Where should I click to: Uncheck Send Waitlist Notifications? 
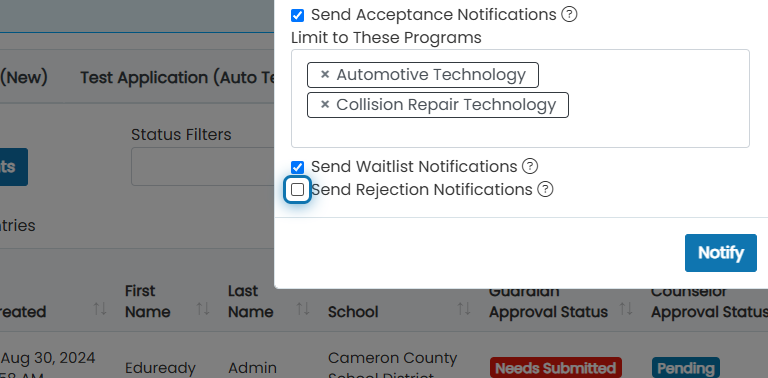pos(297,167)
